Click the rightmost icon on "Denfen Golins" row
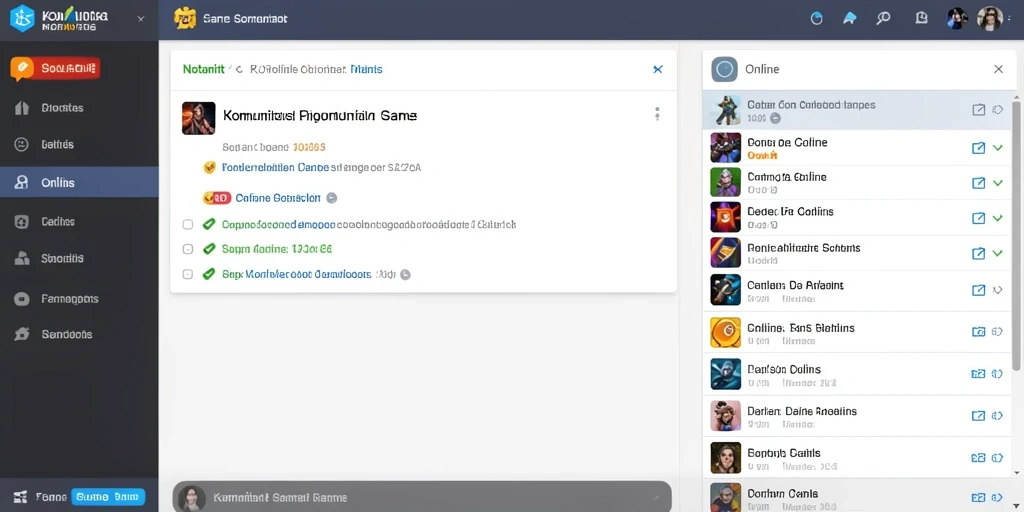 [997, 374]
